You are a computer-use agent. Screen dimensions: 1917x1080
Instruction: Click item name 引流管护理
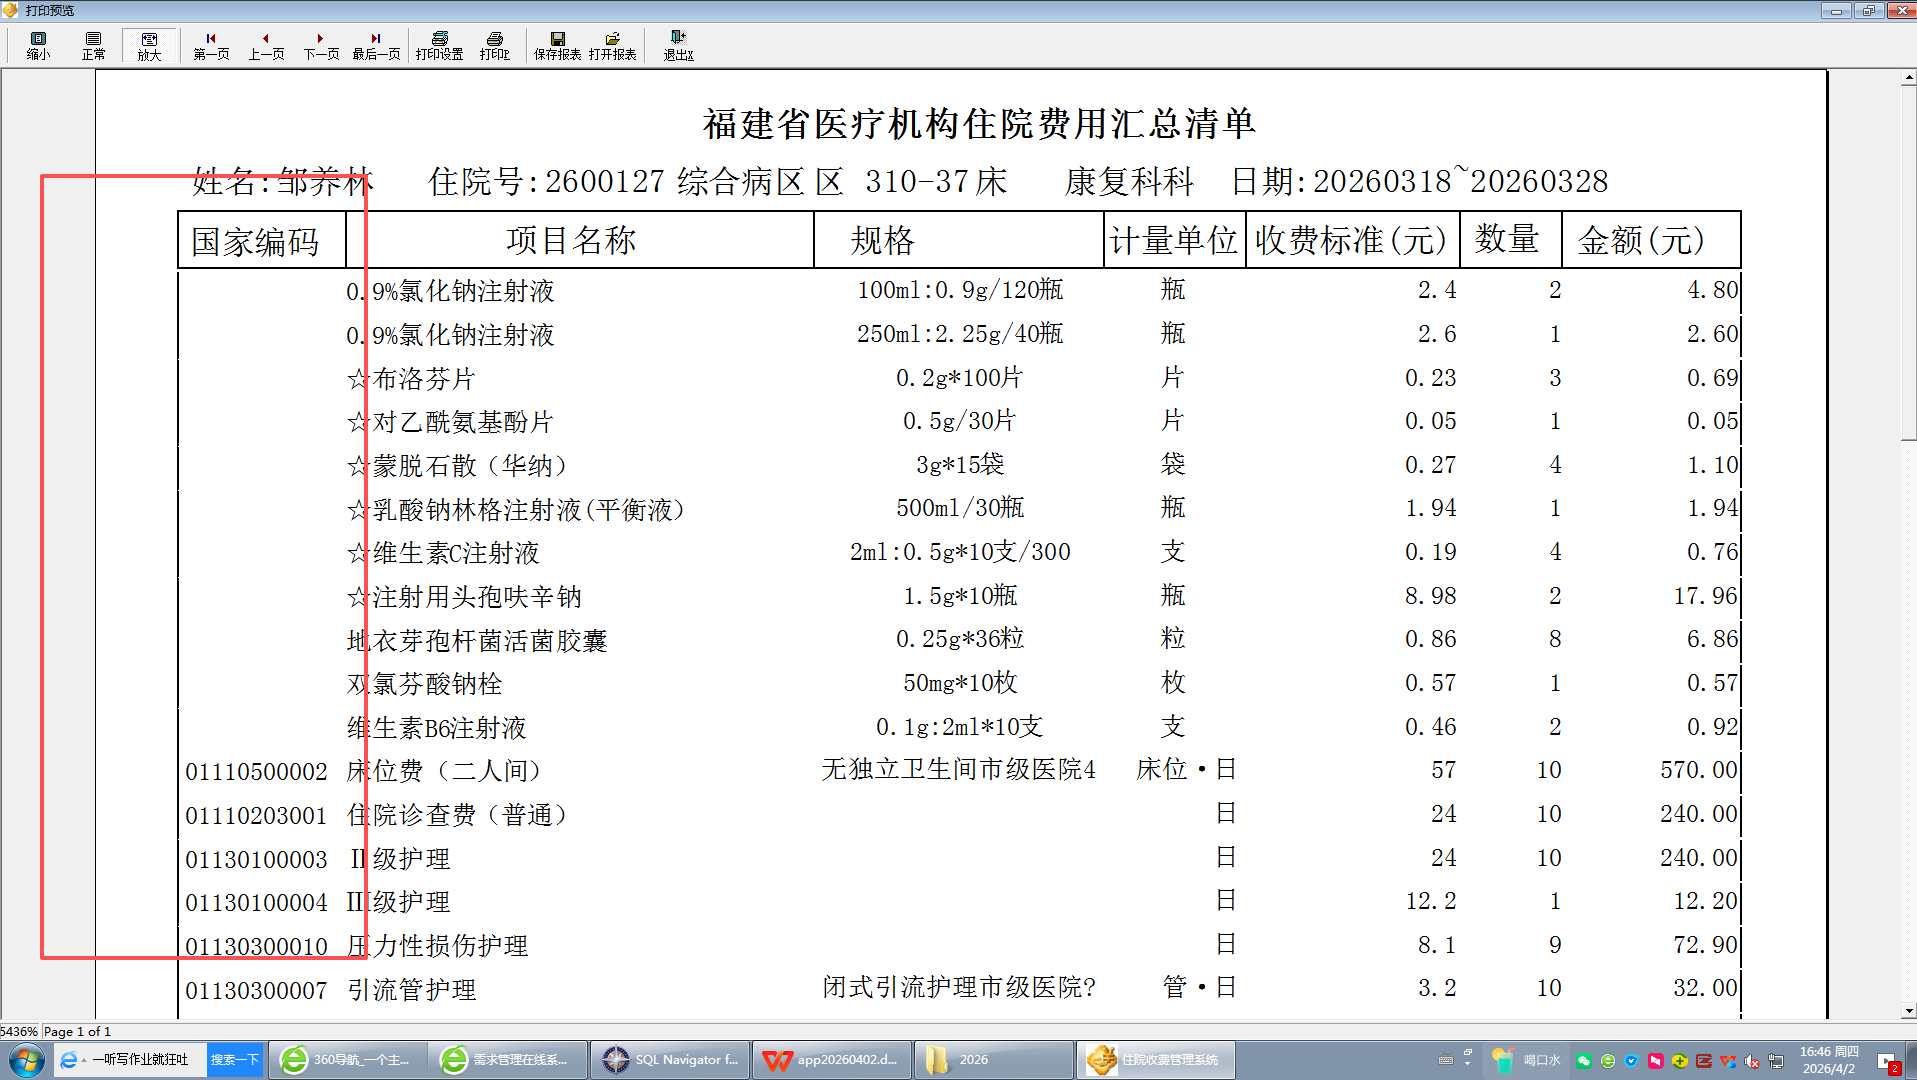click(412, 990)
